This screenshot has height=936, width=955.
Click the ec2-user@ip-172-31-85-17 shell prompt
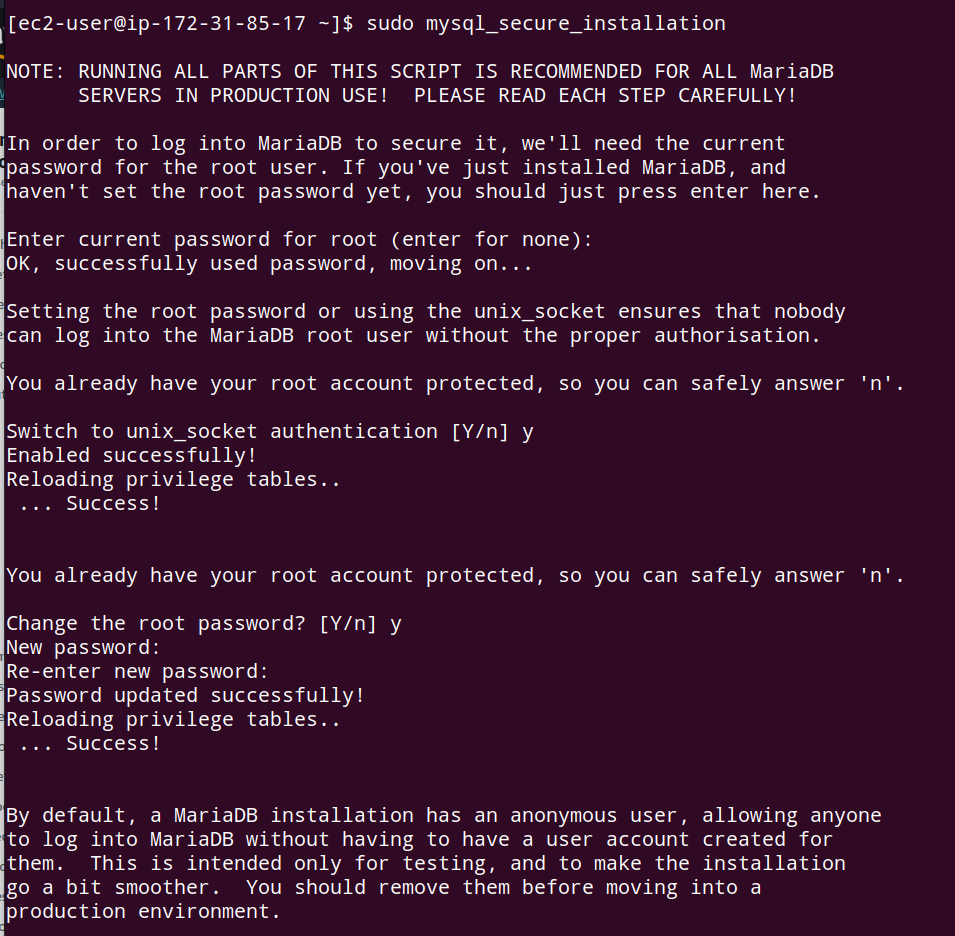pos(180,24)
